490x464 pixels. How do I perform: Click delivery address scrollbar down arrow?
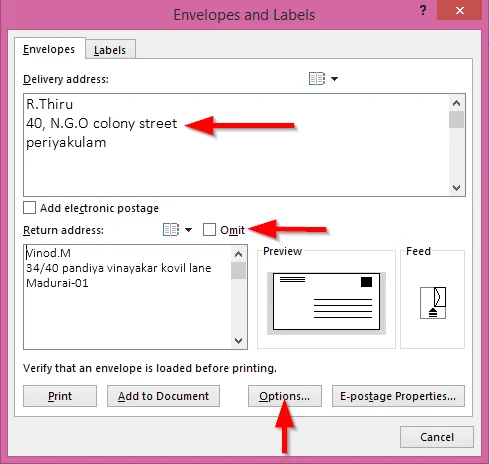coord(457,188)
